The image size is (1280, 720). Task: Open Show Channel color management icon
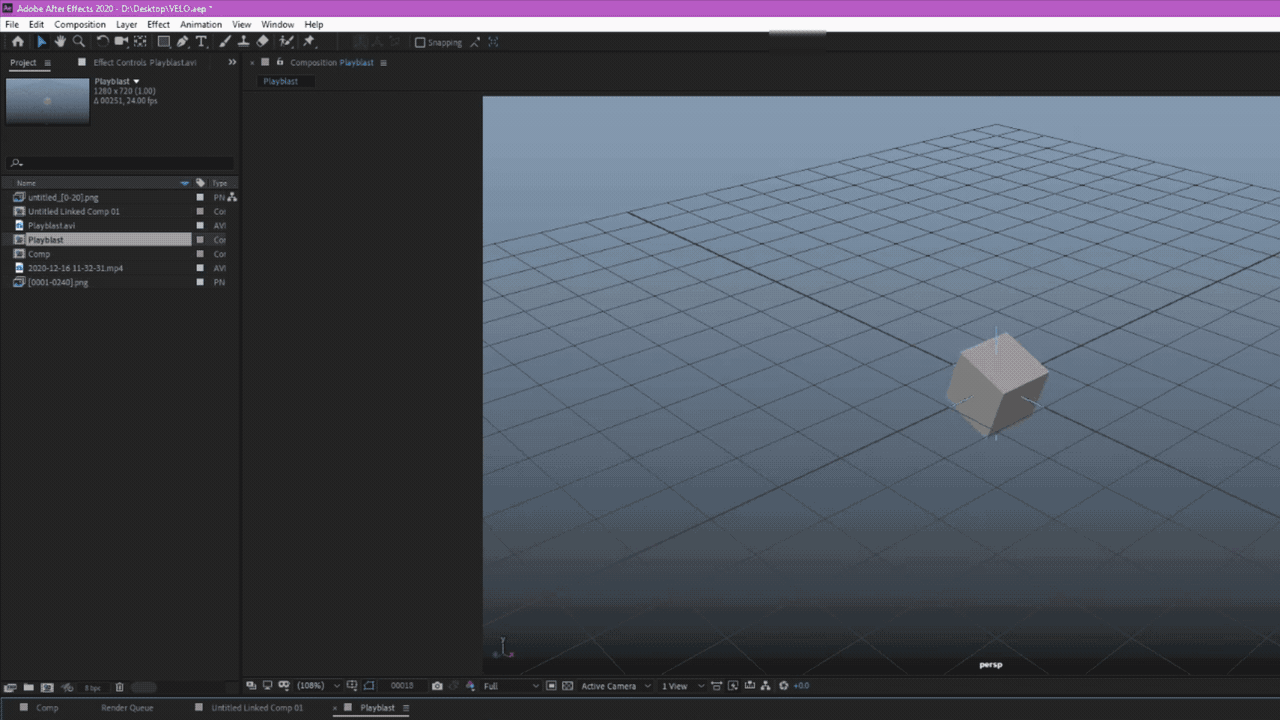coord(470,686)
